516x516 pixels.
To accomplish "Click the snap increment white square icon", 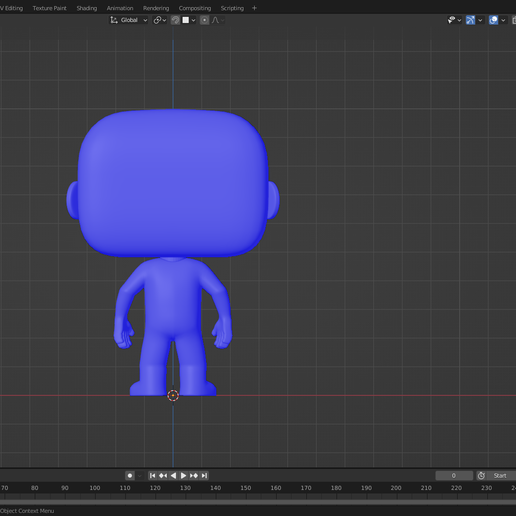I will [186, 20].
